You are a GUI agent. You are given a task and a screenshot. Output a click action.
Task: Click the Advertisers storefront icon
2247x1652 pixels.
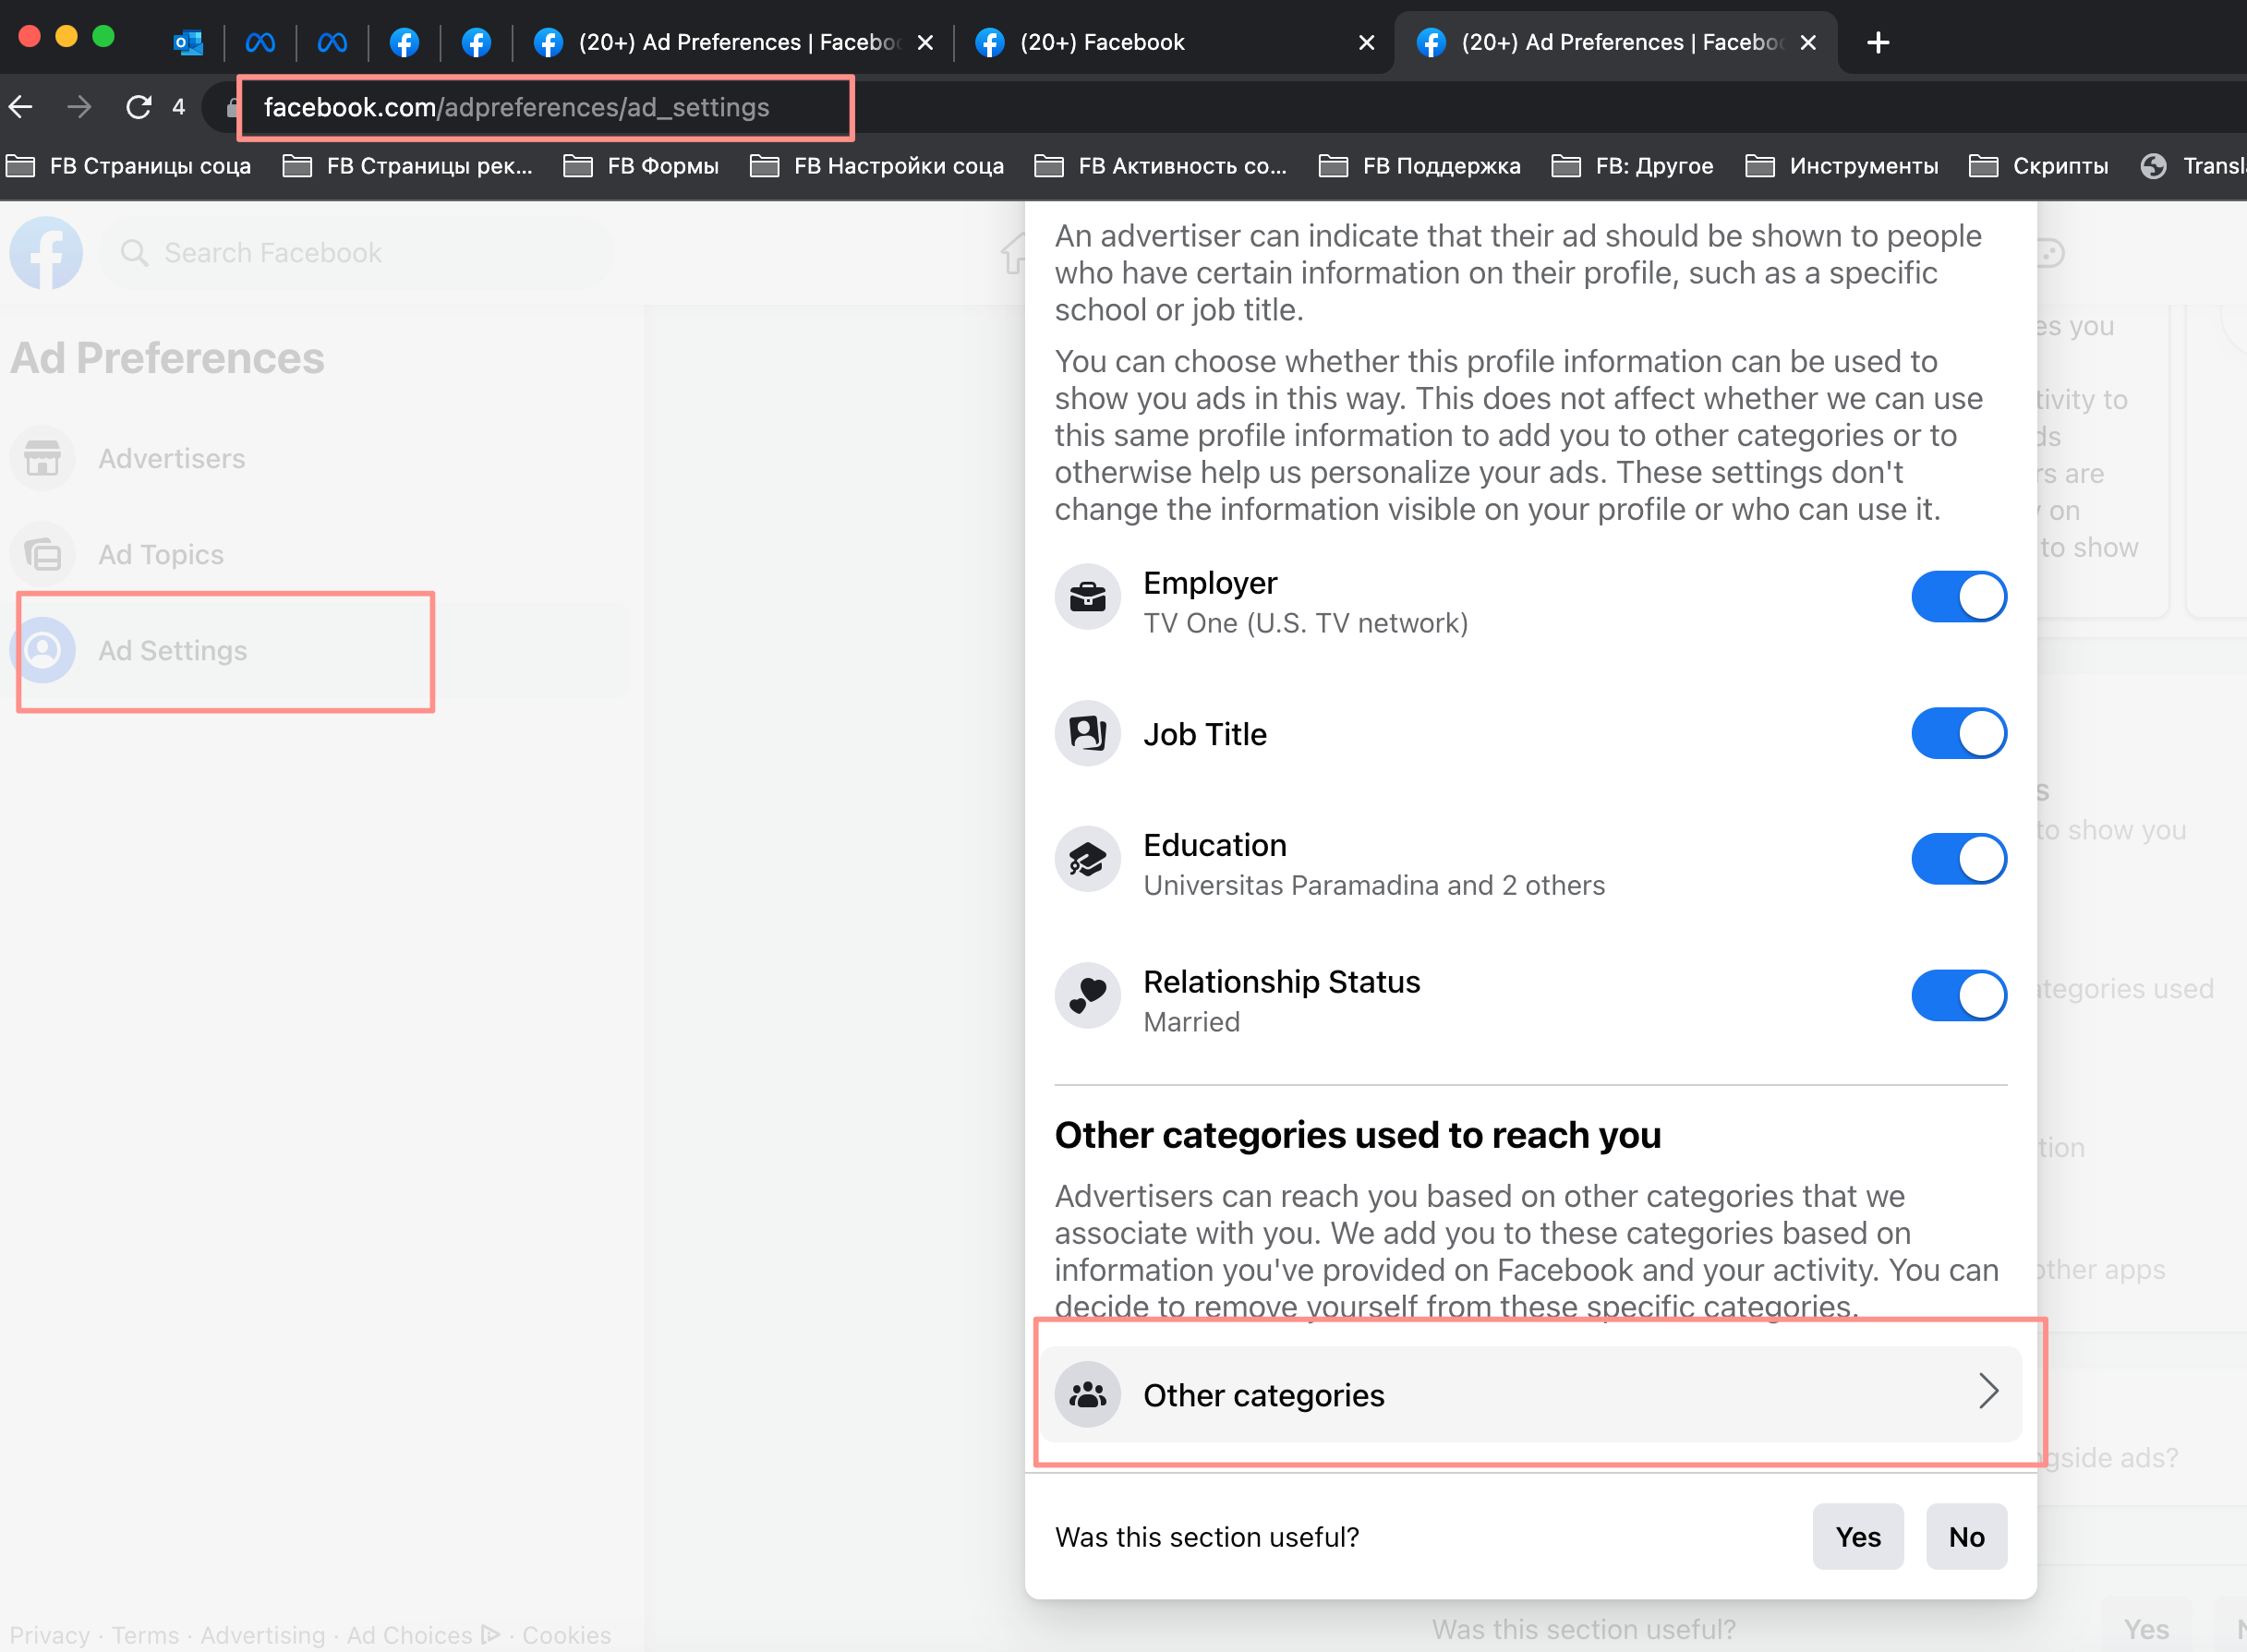[x=43, y=458]
